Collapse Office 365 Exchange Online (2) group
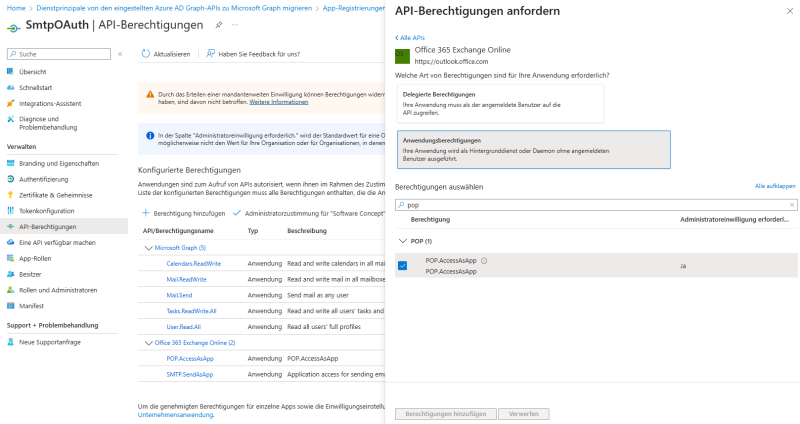Image resolution: width=800 pixels, height=424 pixels. (148, 342)
